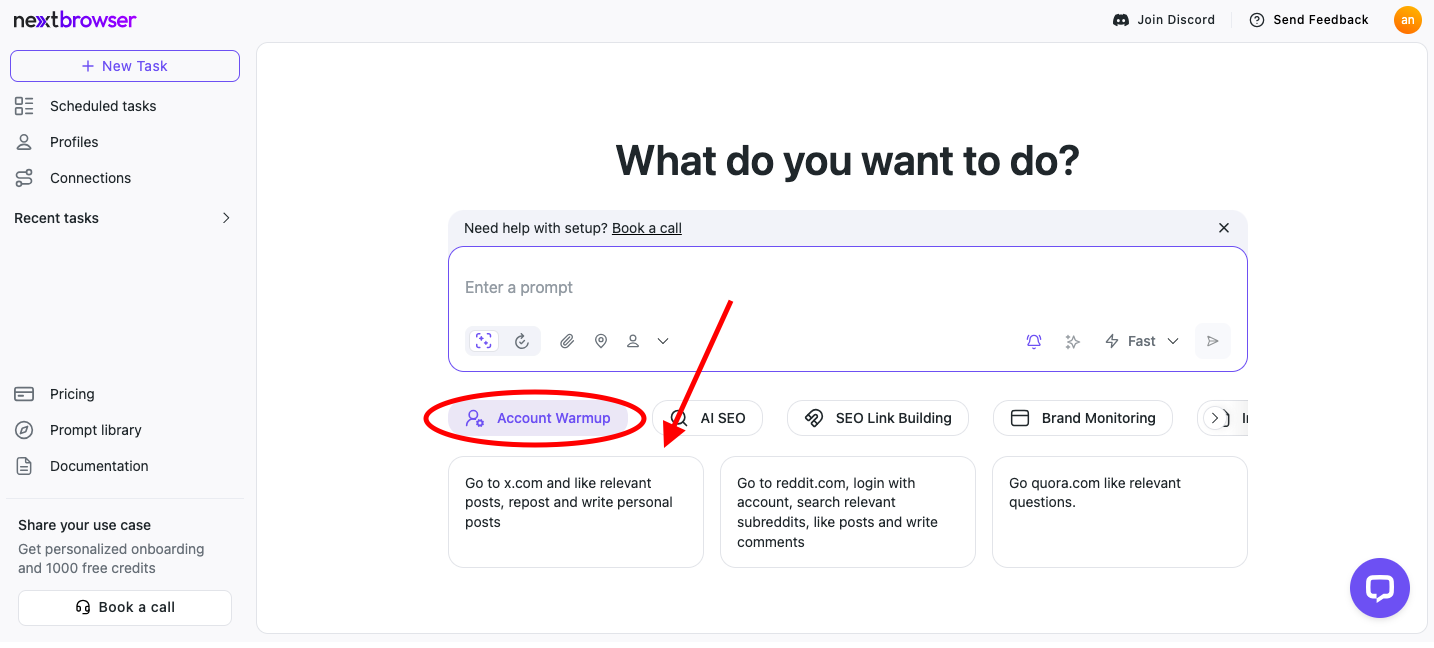Image resolution: width=1434 pixels, height=648 pixels.
Task: Click the orange user avatar
Action: [1407, 20]
